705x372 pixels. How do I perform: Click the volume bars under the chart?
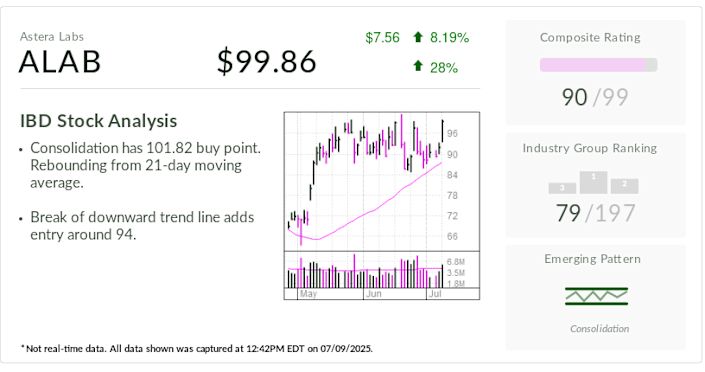[365, 271]
